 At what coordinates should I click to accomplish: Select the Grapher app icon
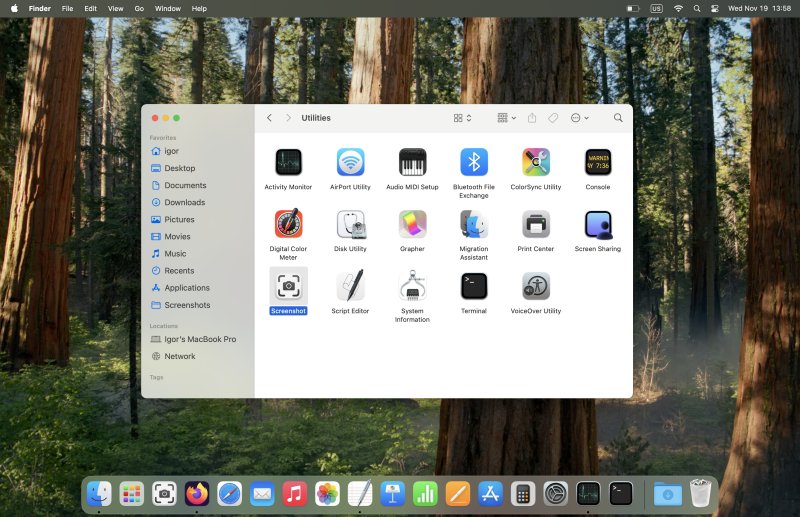[412, 224]
